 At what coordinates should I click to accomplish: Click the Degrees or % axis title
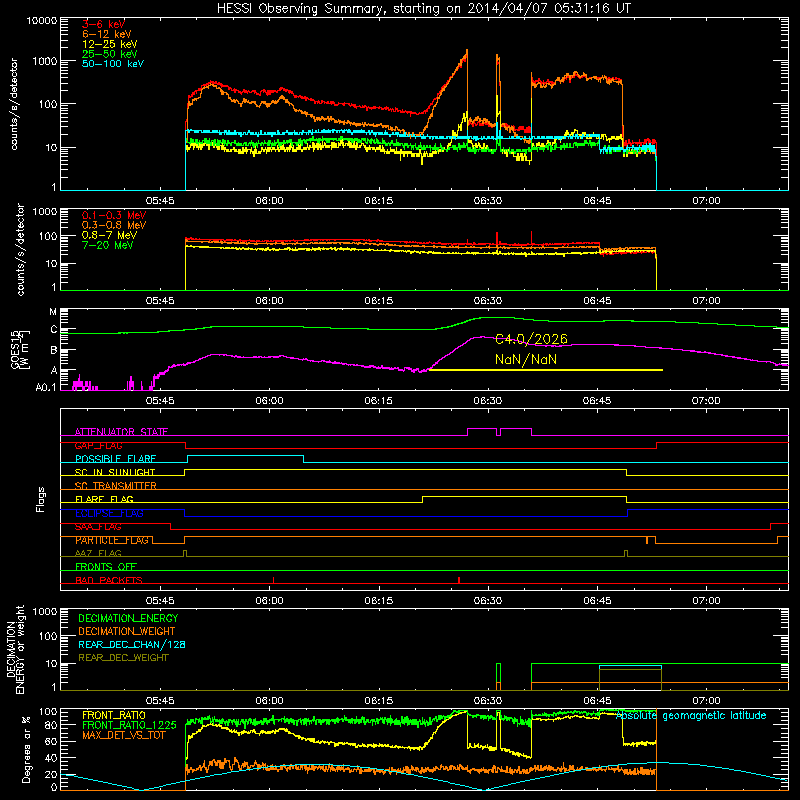coord(26,749)
